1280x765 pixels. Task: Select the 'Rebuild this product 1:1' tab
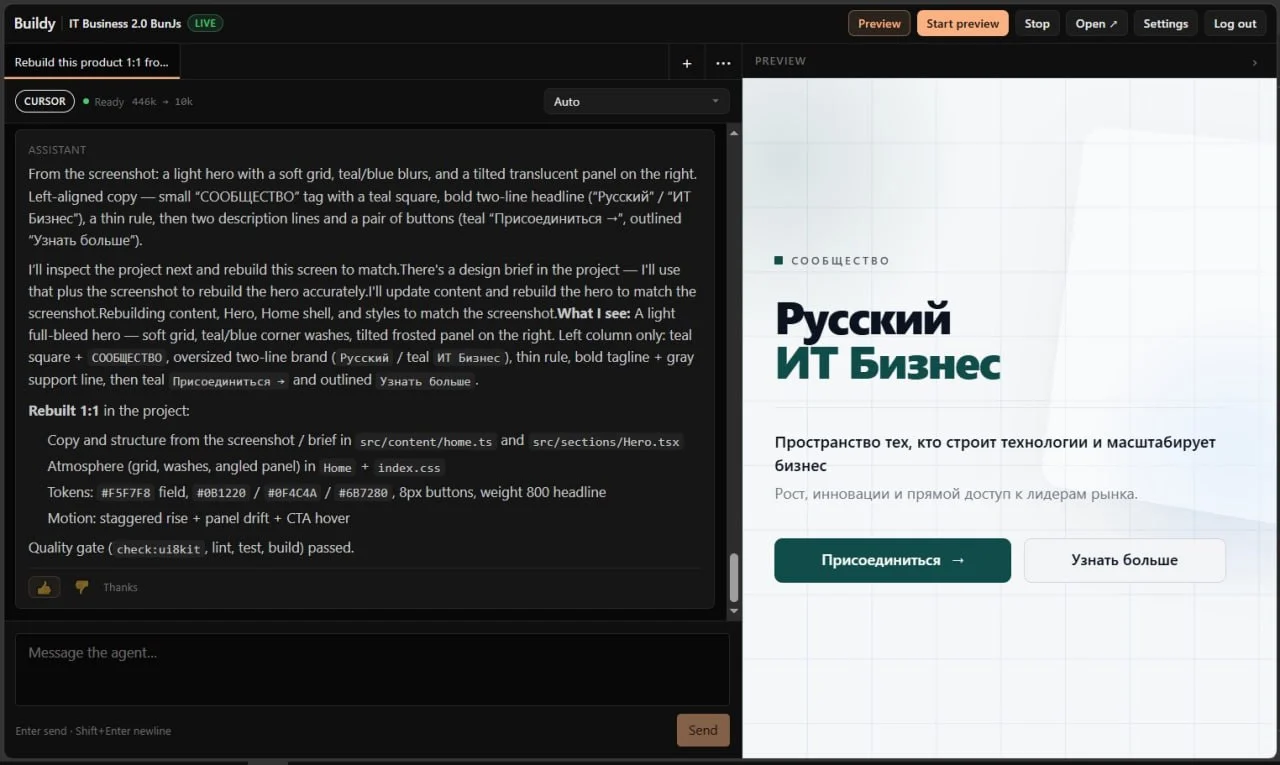coord(92,62)
